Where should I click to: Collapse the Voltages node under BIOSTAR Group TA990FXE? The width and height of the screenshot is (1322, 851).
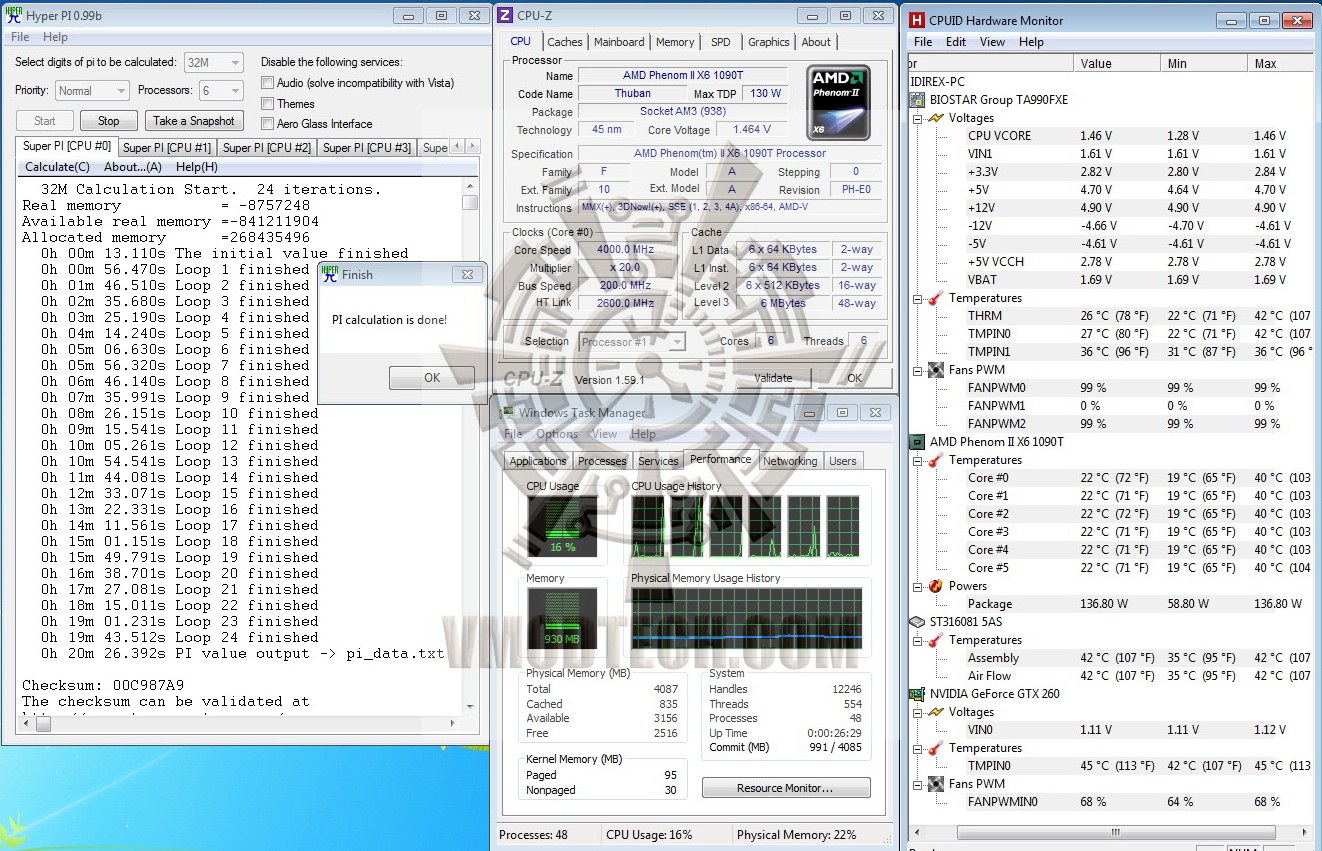coord(918,118)
